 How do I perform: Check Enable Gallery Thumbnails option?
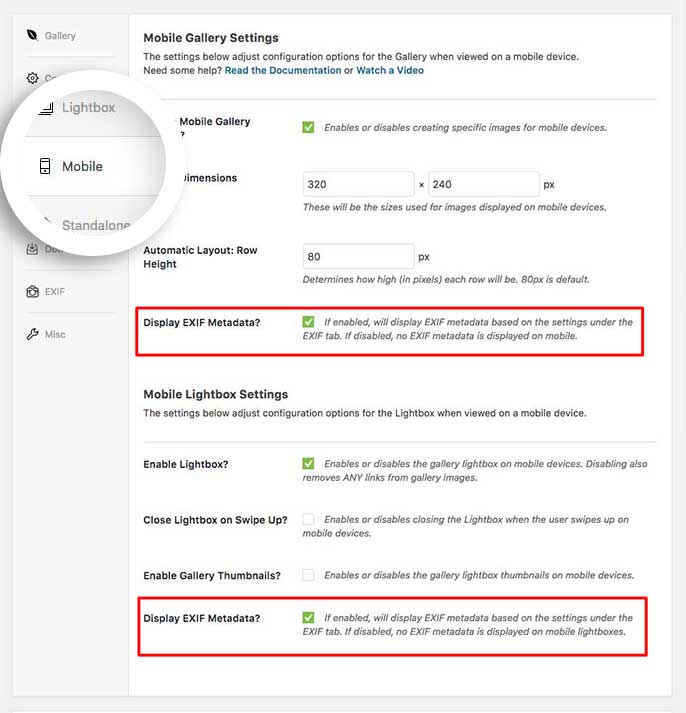coord(308,575)
